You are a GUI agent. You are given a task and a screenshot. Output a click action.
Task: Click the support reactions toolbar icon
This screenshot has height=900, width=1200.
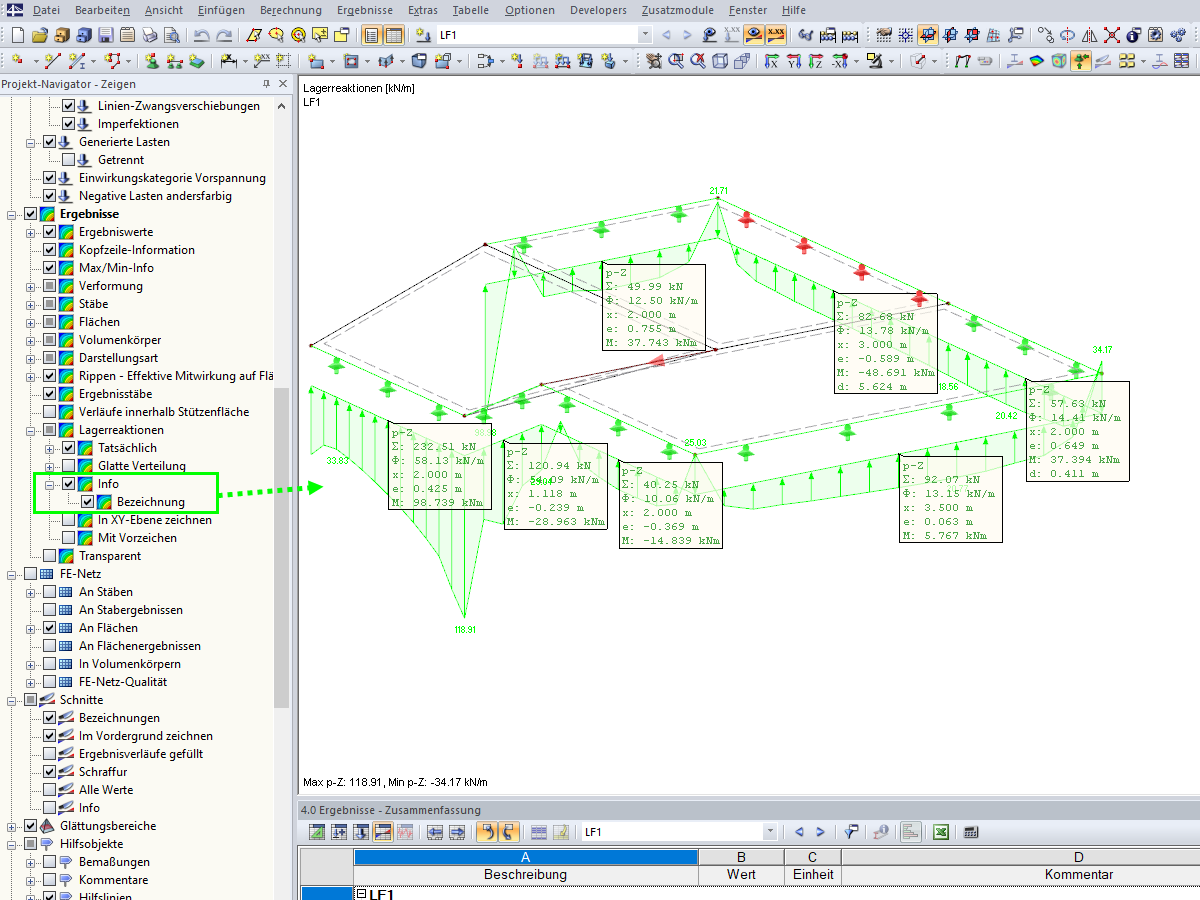(1081, 61)
